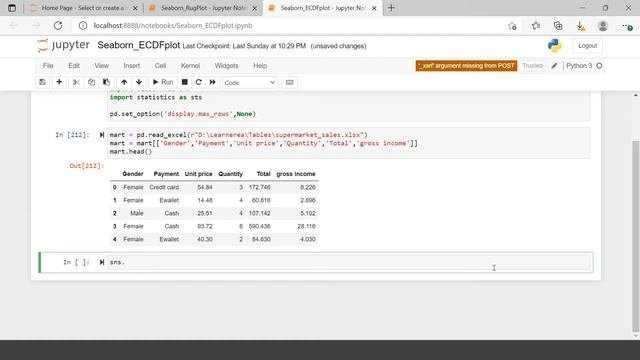Open the cell type Code dropdown

point(249,82)
